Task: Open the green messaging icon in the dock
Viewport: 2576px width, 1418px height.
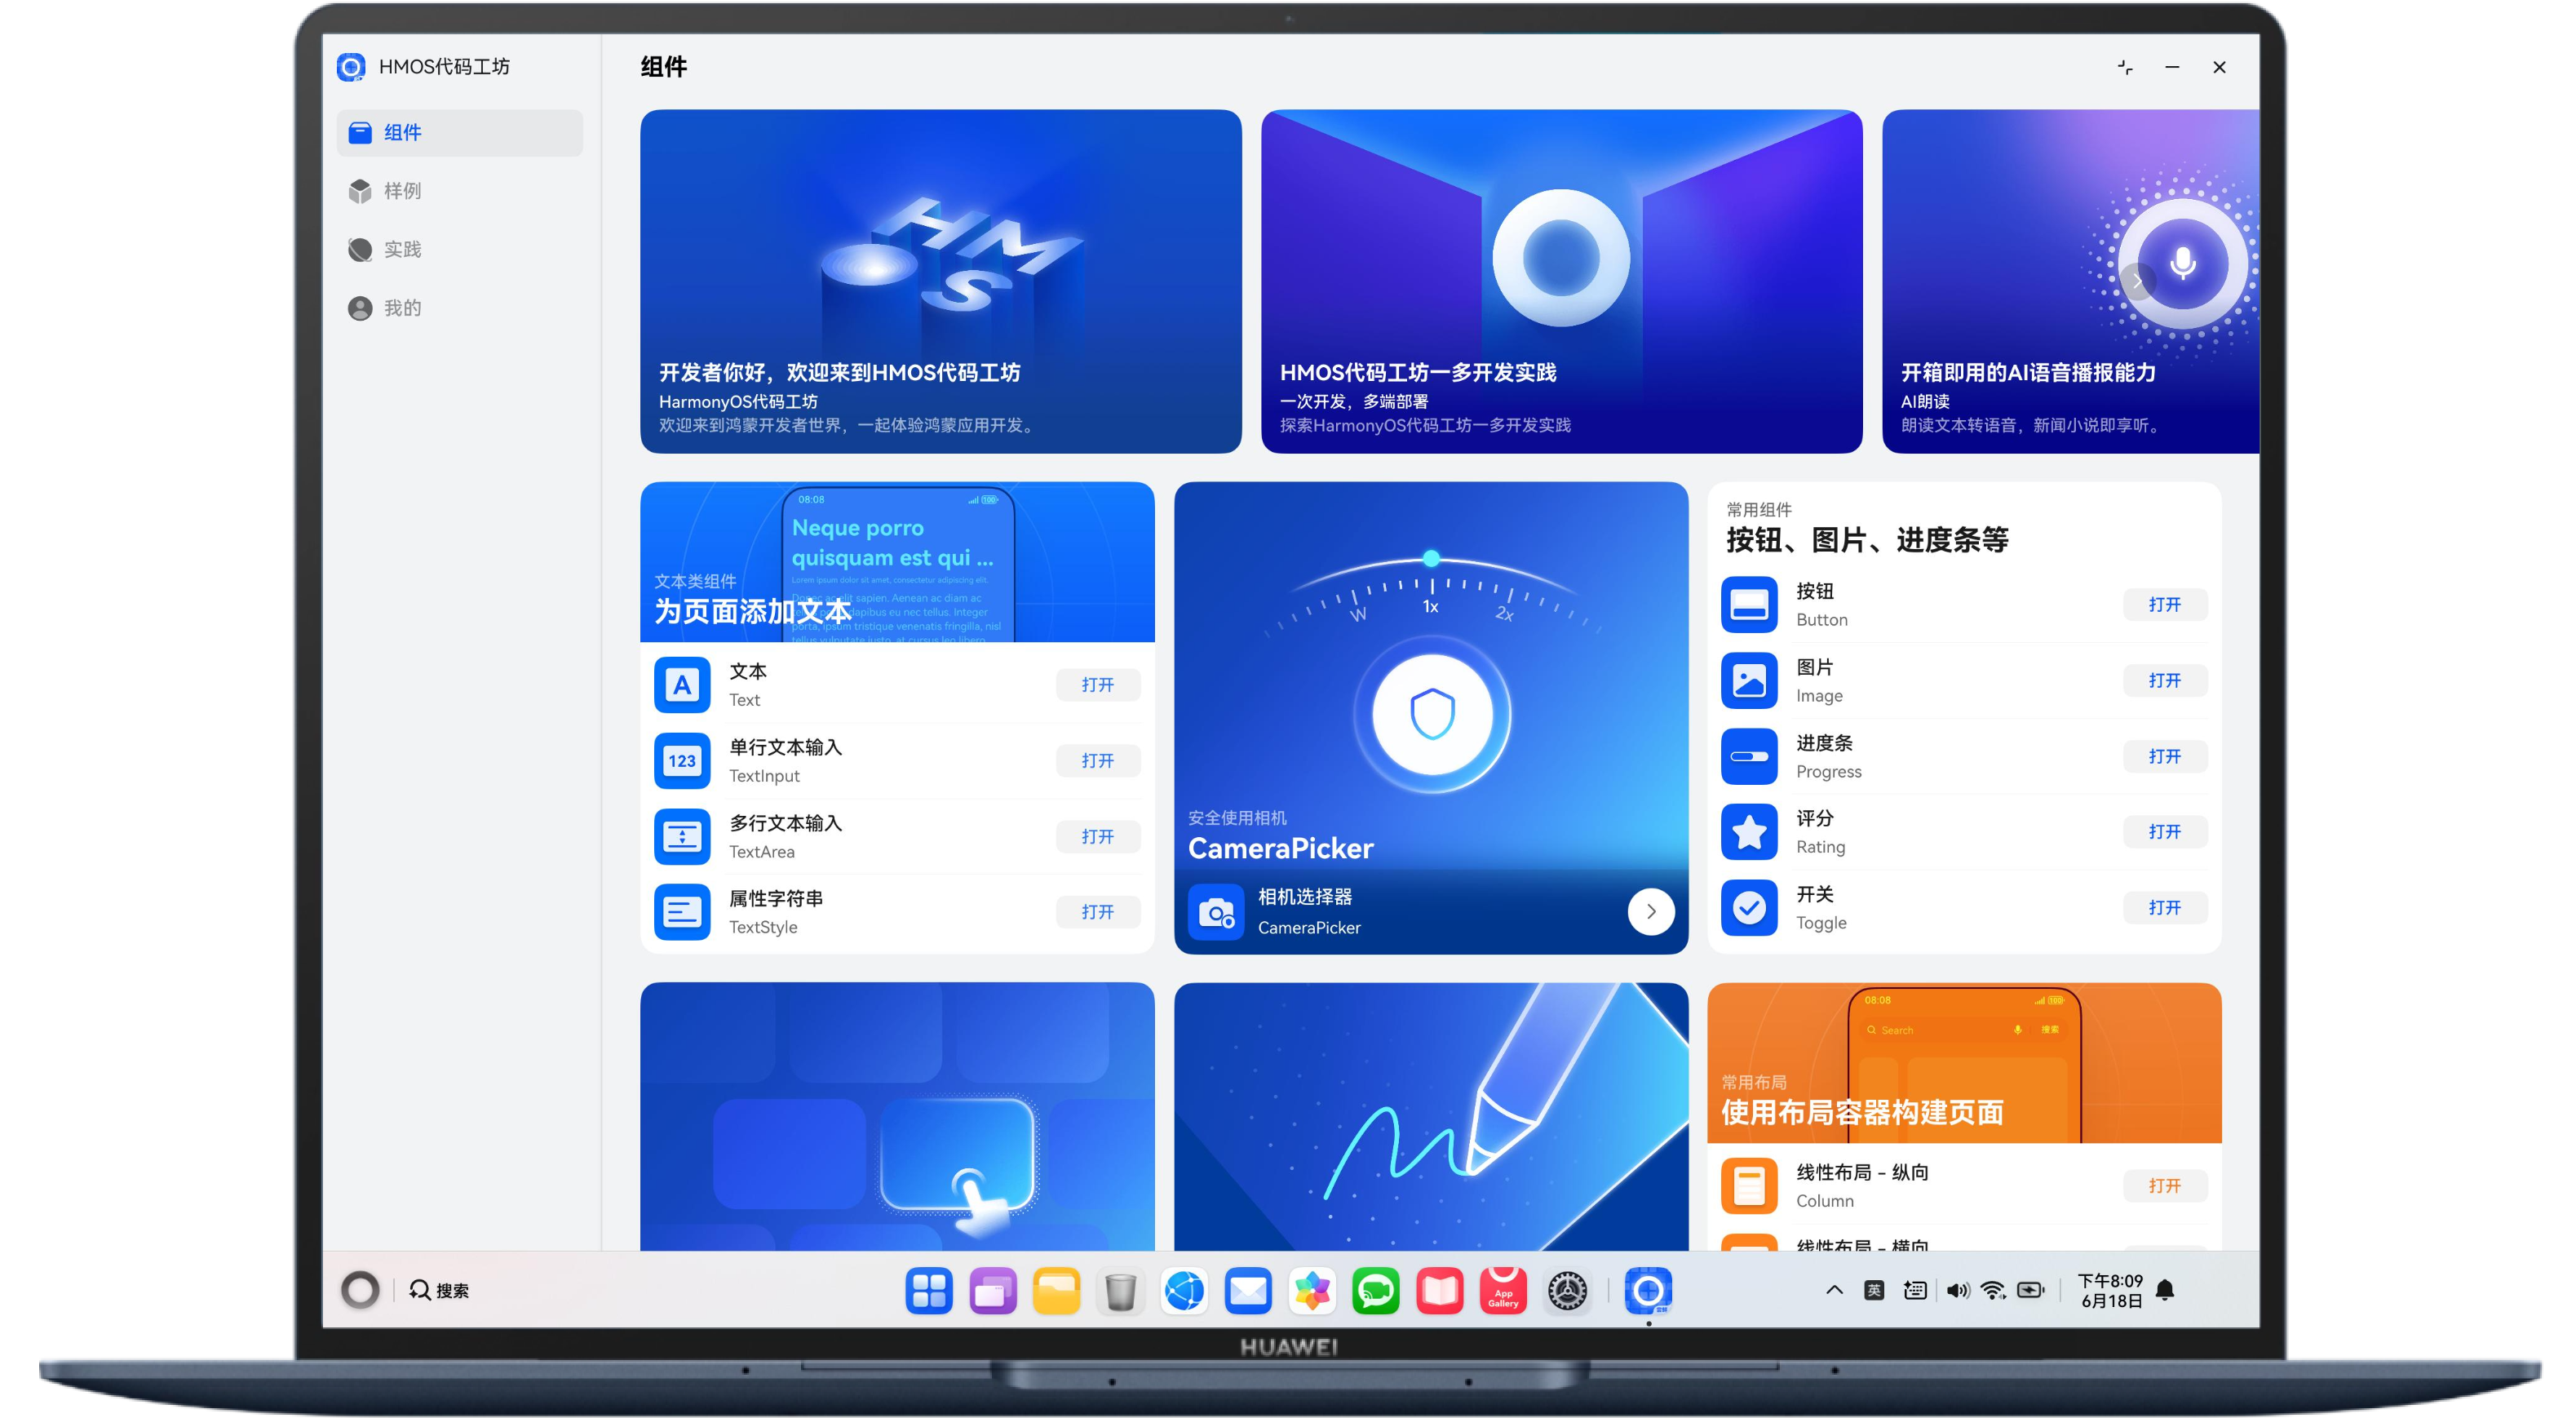Action: pos(1376,1290)
